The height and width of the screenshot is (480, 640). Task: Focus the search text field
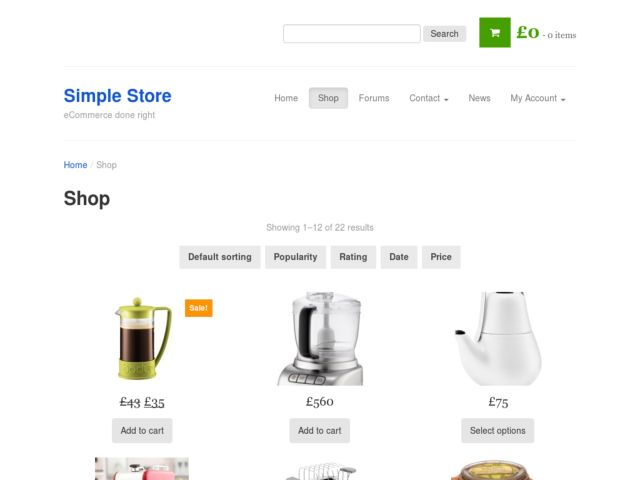pos(352,33)
